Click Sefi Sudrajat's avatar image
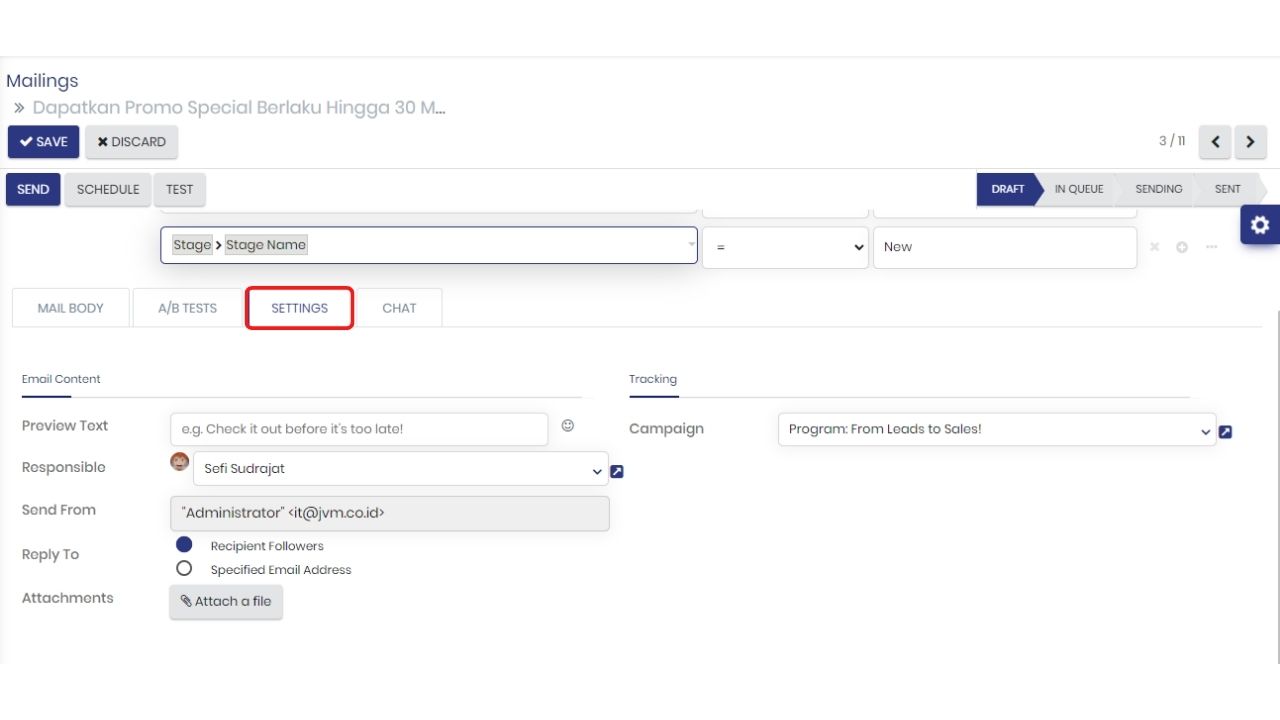This screenshot has width=1280, height=720. 180,461
